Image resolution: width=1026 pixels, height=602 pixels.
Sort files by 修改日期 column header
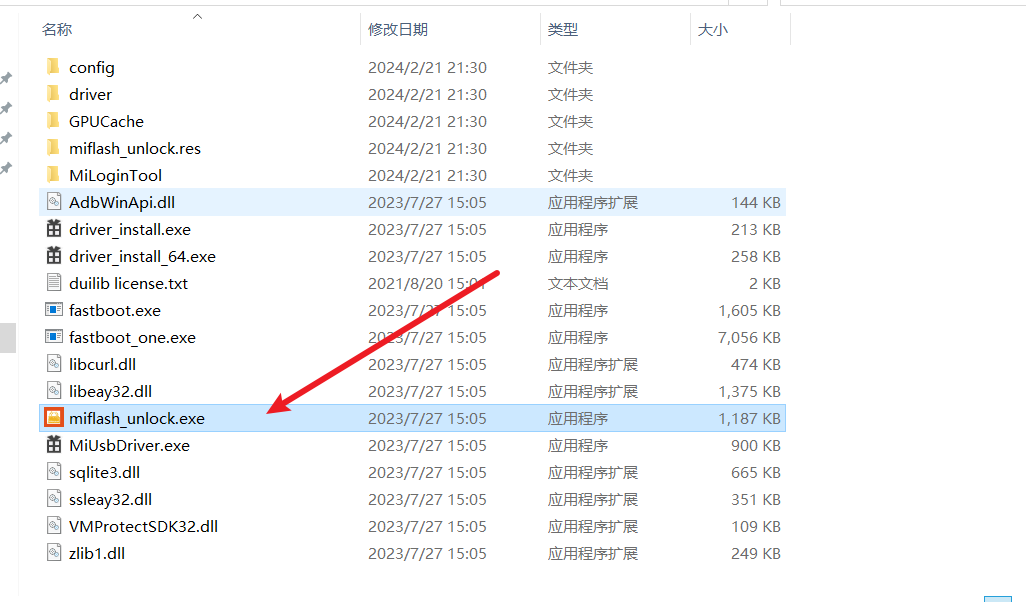398,29
